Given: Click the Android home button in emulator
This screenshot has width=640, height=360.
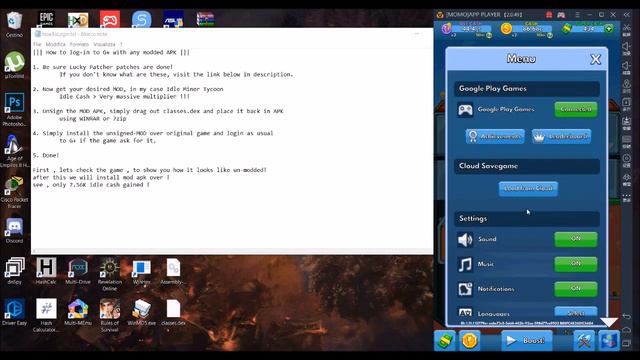Looking at the screenshot, I should point(627,330).
